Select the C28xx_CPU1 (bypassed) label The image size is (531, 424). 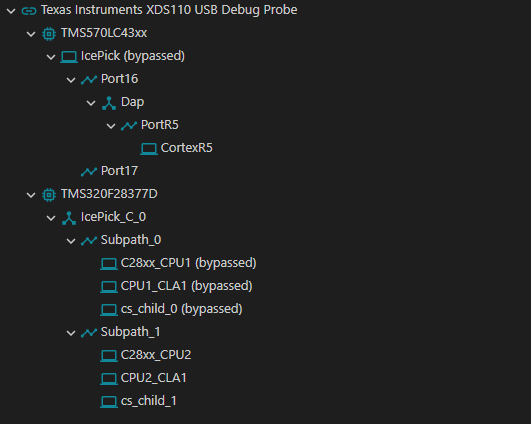click(189, 263)
